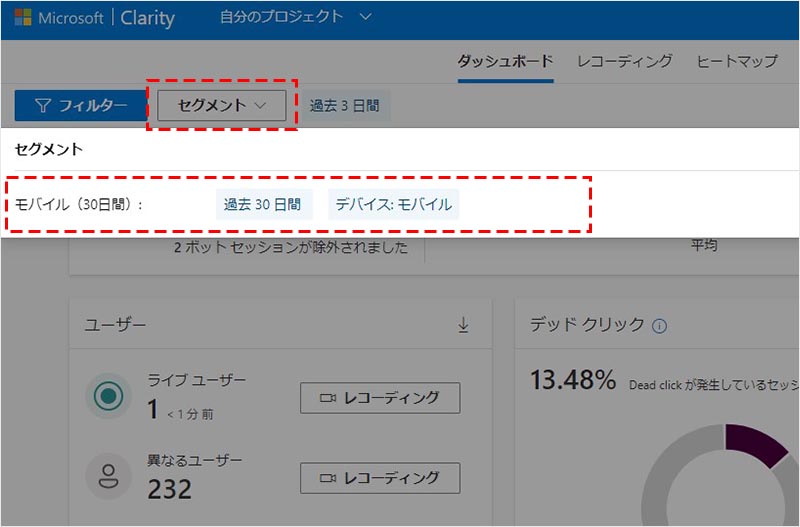Viewport: 800px width, 527px height.
Task: Click the info icon beside デッド クリック
Action: coord(659,326)
